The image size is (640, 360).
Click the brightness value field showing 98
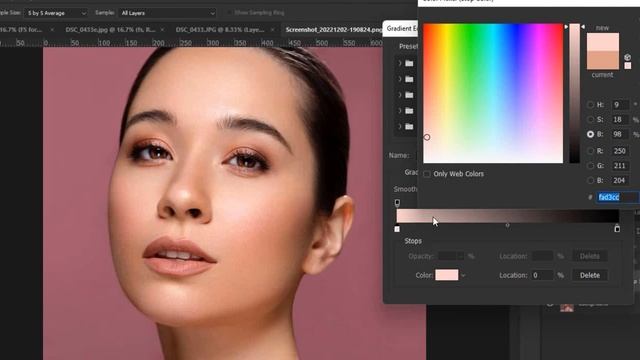[620, 134]
